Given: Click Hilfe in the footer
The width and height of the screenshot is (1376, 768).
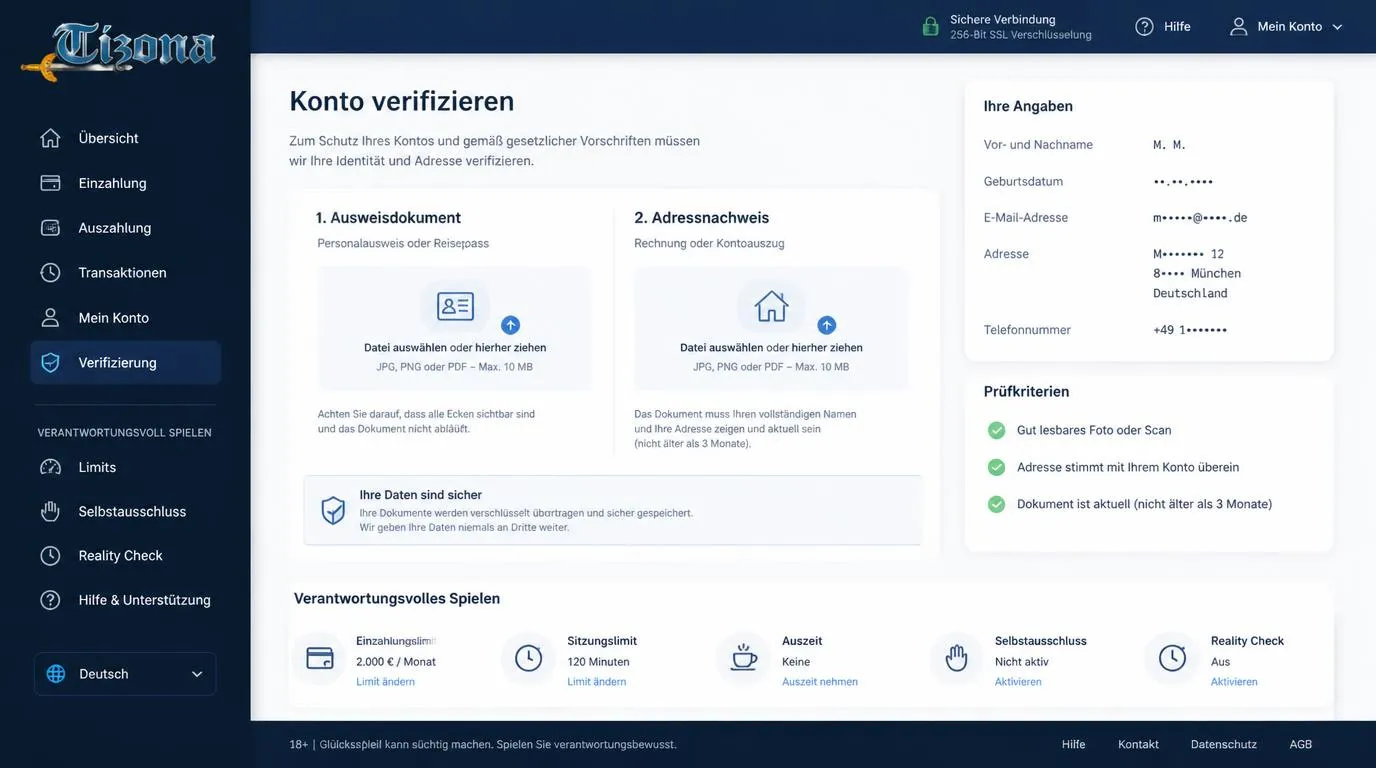Looking at the screenshot, I should [x=1073, y=744].
